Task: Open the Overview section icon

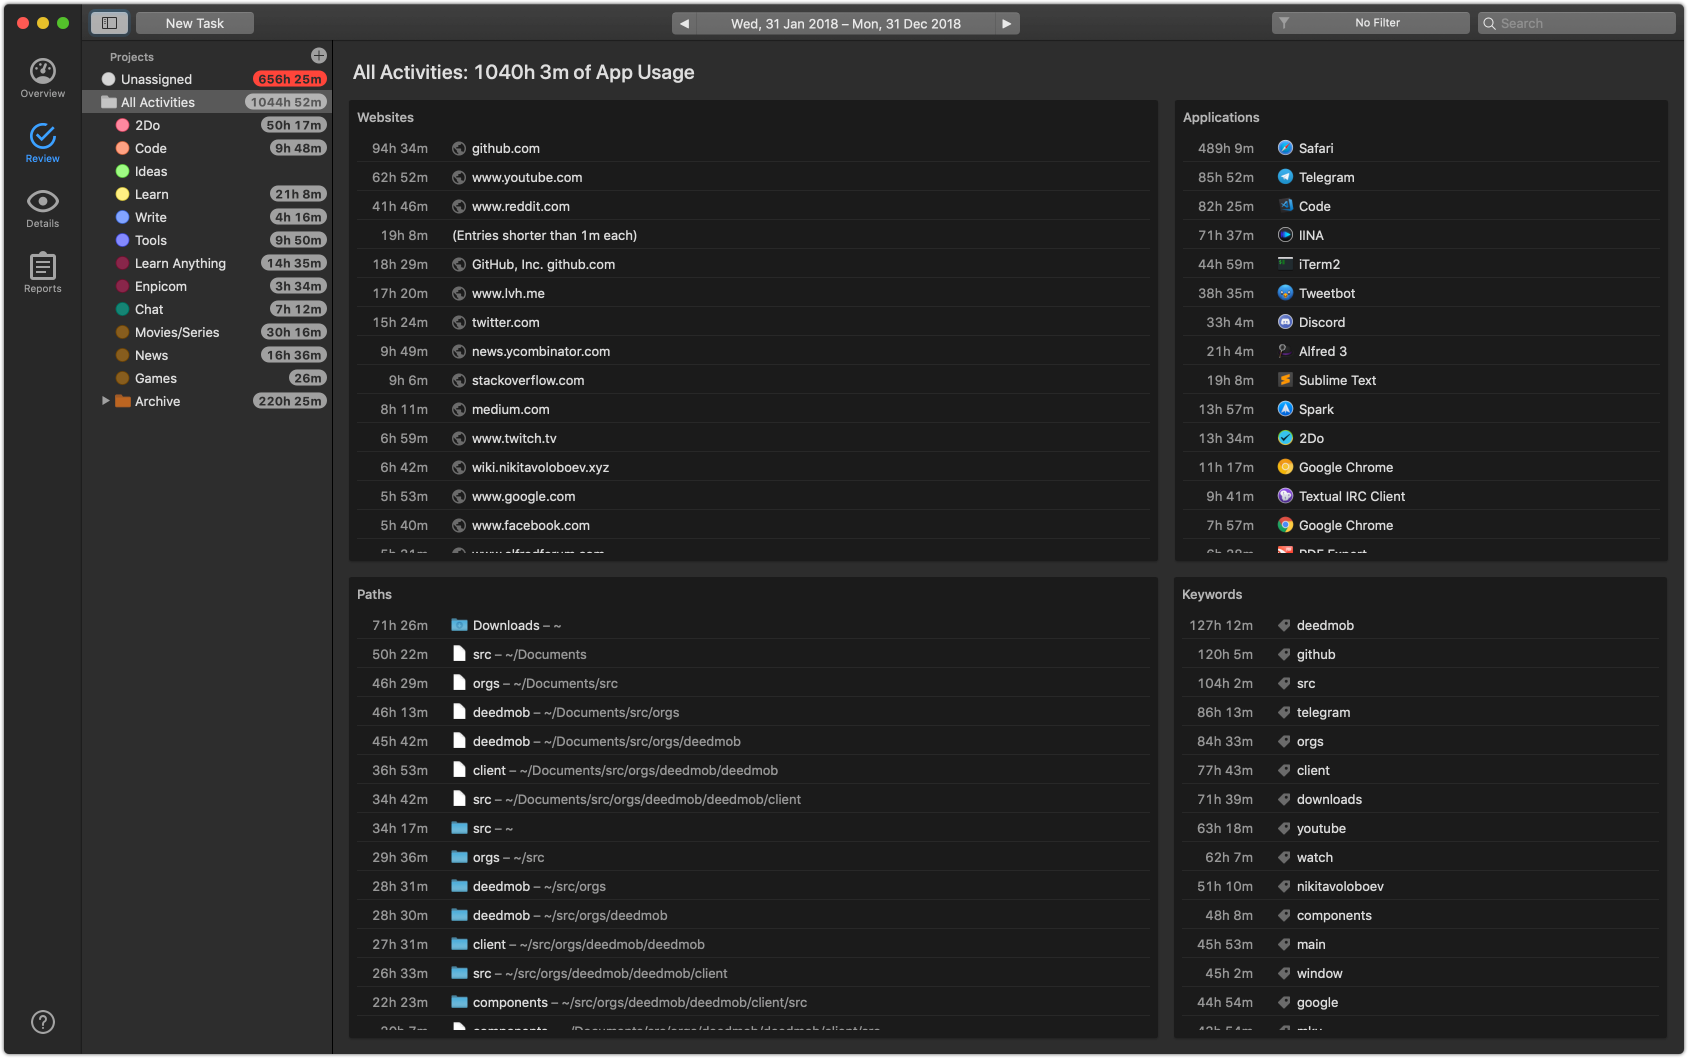Action: coord(43,71)
